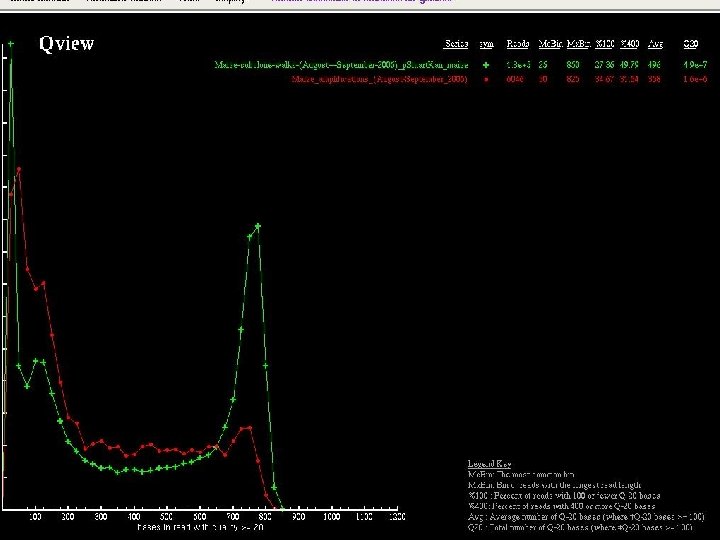
Task: Click the 1200 tick on the x-axis
Action: coord(397,517)
